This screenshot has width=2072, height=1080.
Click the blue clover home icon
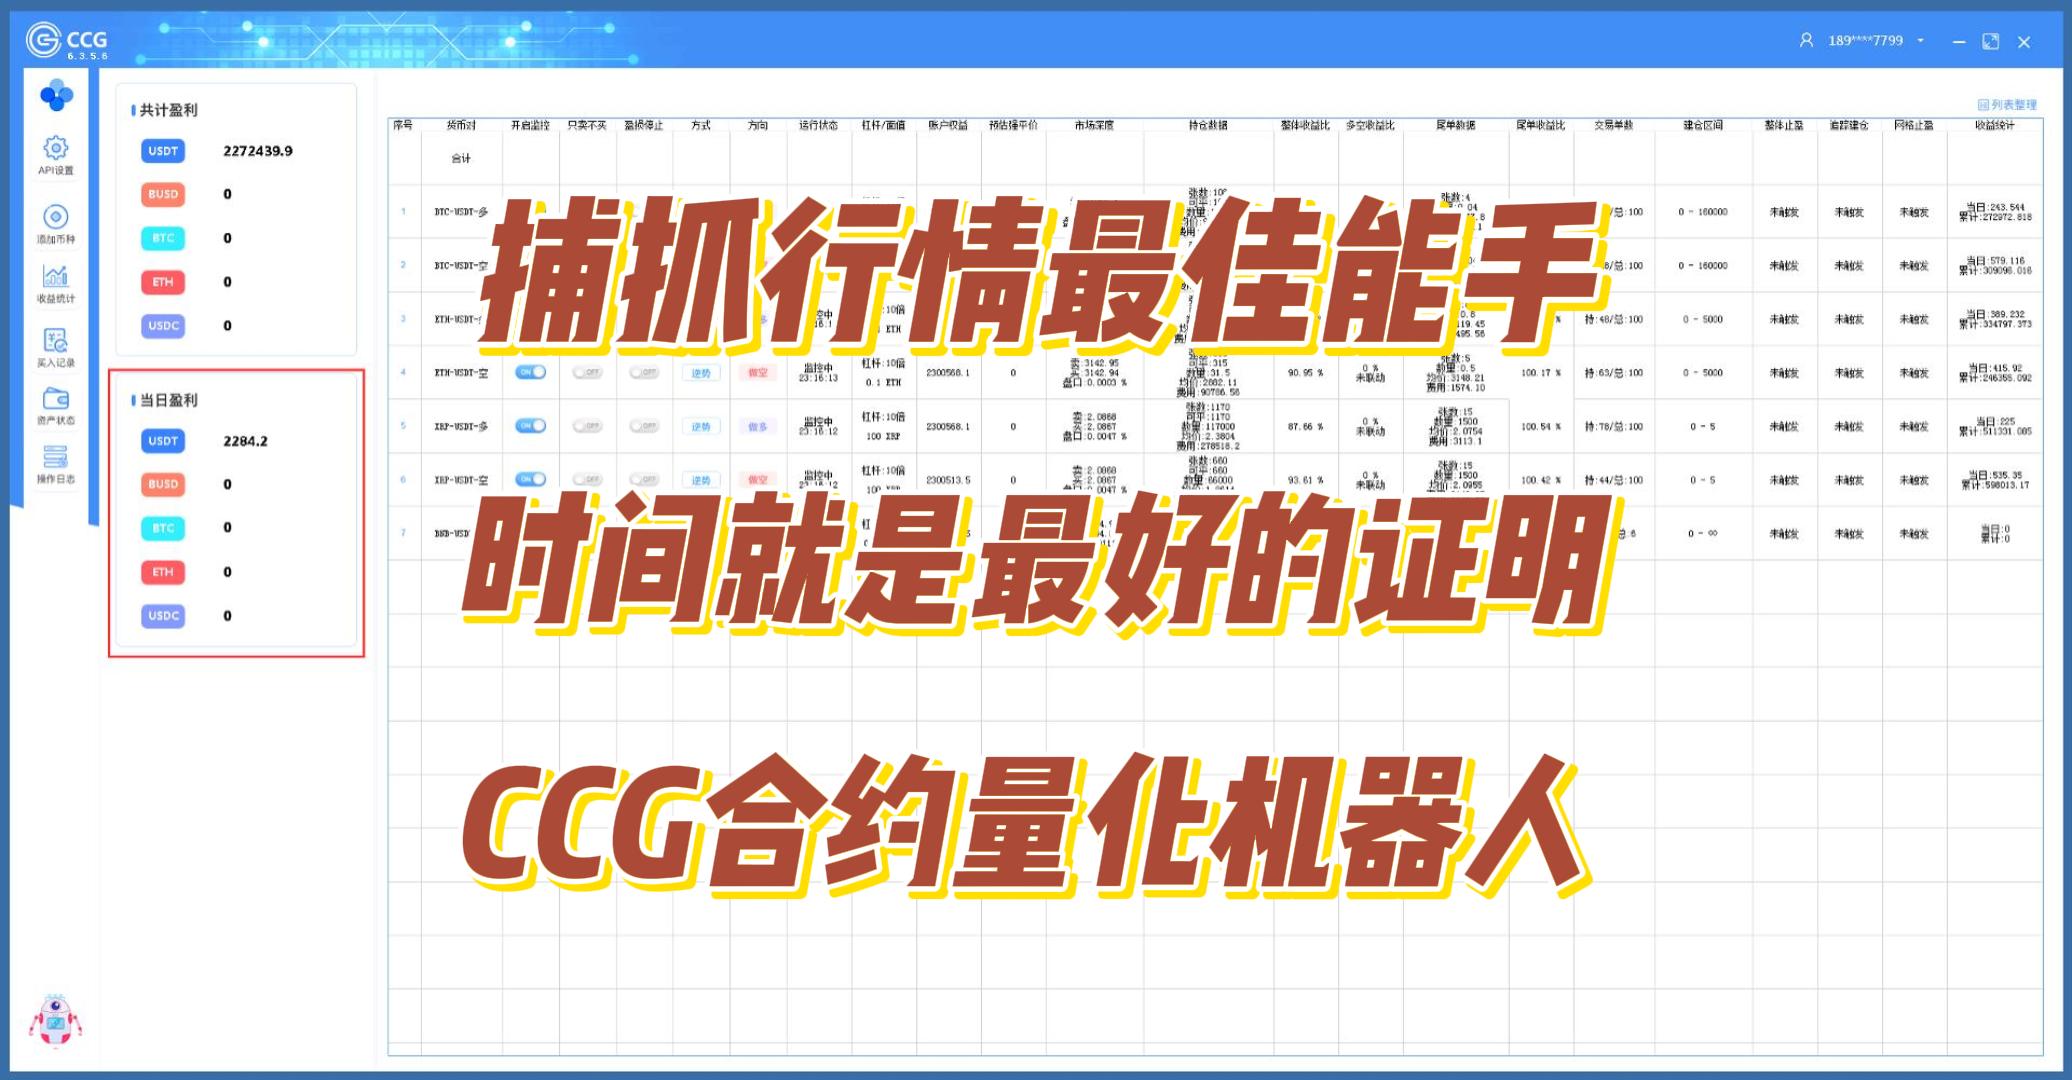[x=56, y=96]
